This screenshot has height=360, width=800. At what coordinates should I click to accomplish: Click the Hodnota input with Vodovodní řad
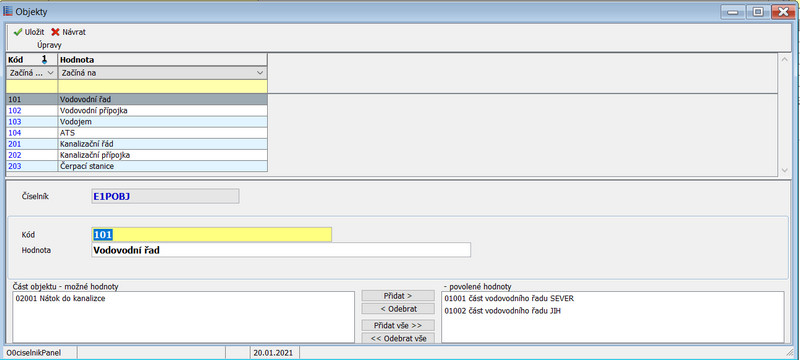coord(281,250)
